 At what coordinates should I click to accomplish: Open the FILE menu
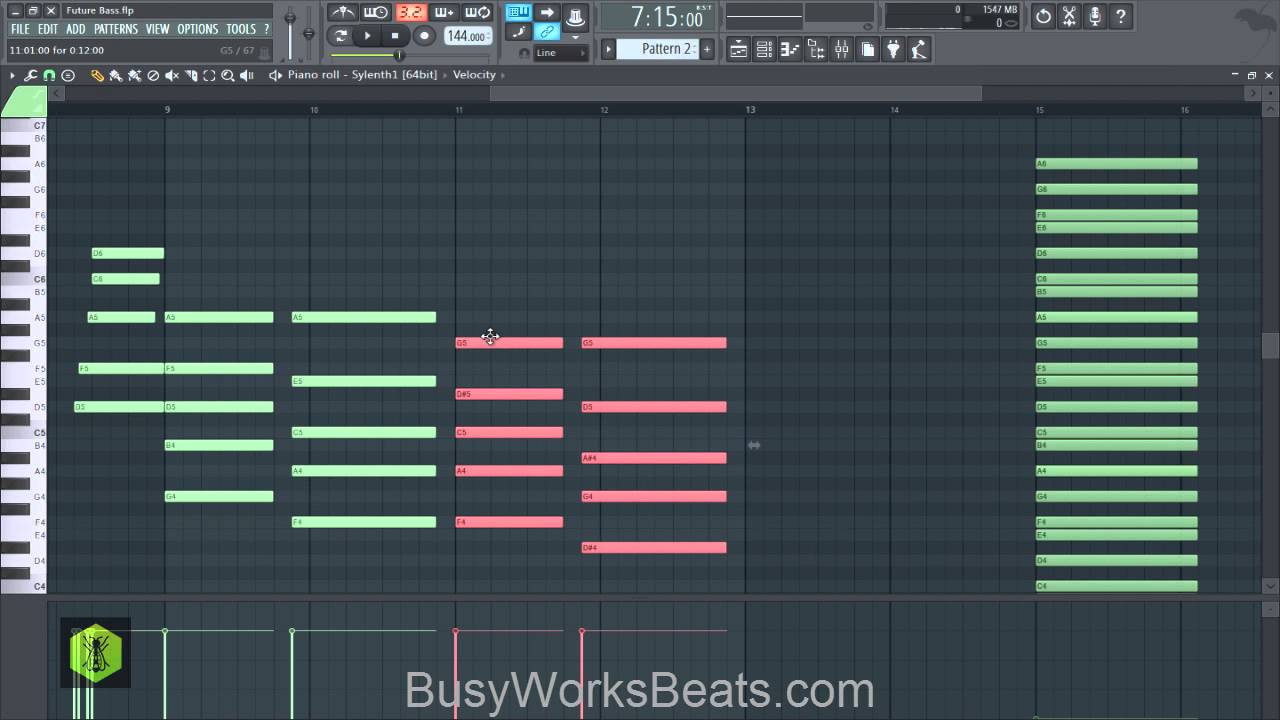click(x=20, y=29)
